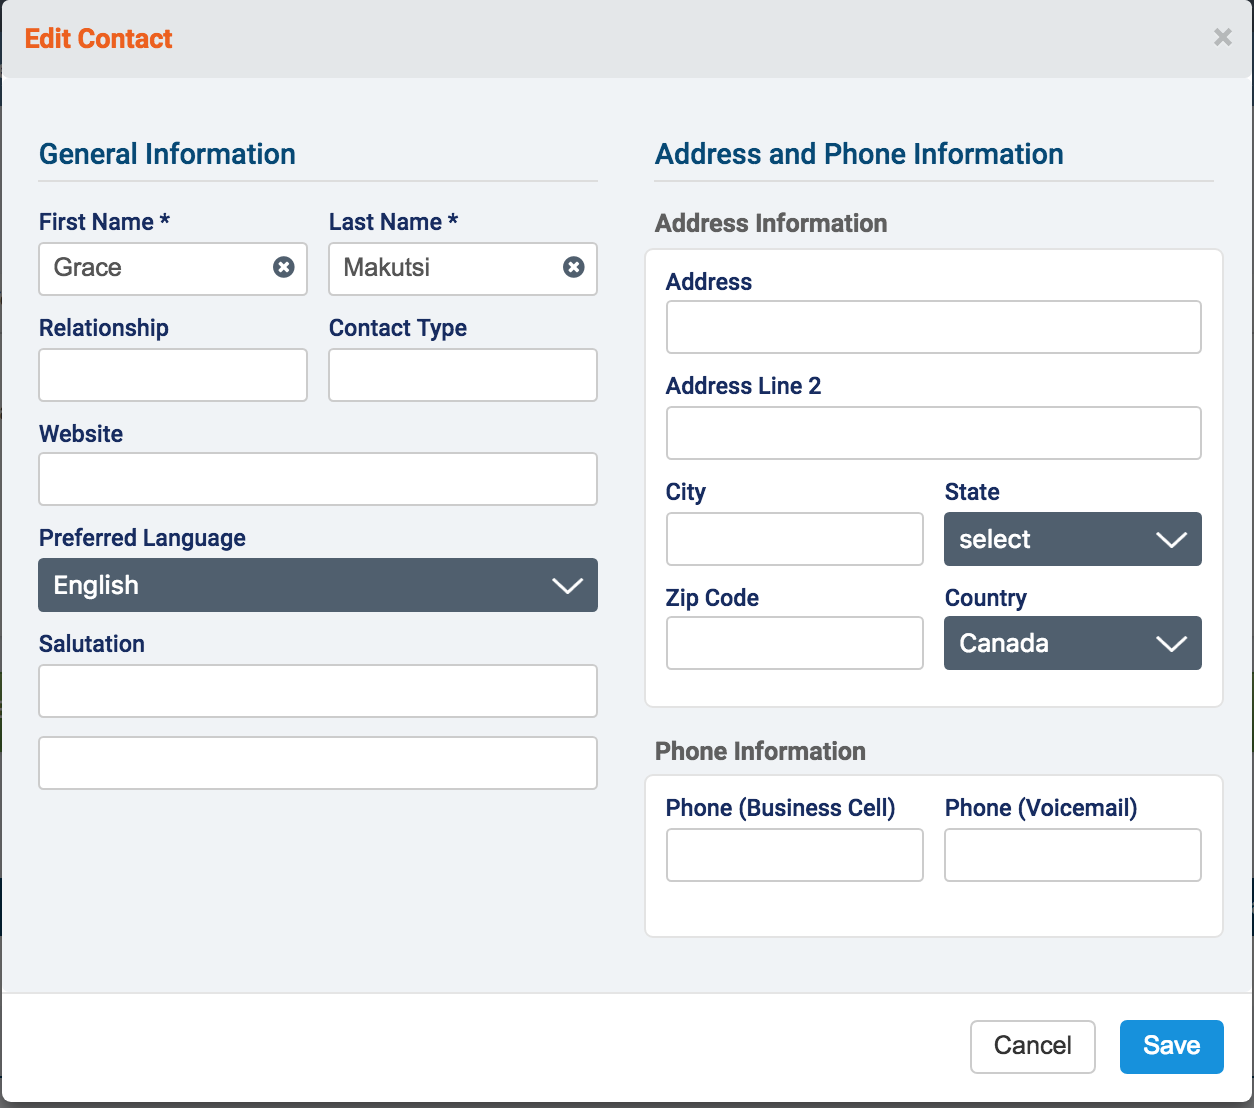
Task: Expand the State select dropdown
Action: [x=1072, y=539]
